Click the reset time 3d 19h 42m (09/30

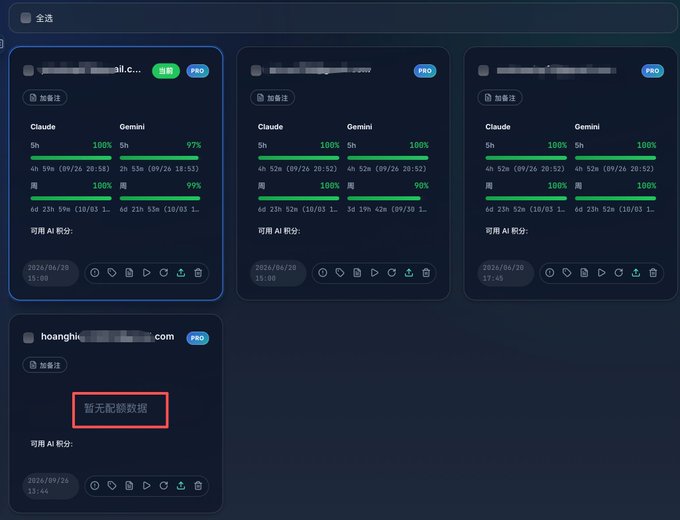click(x=387, y=209)
